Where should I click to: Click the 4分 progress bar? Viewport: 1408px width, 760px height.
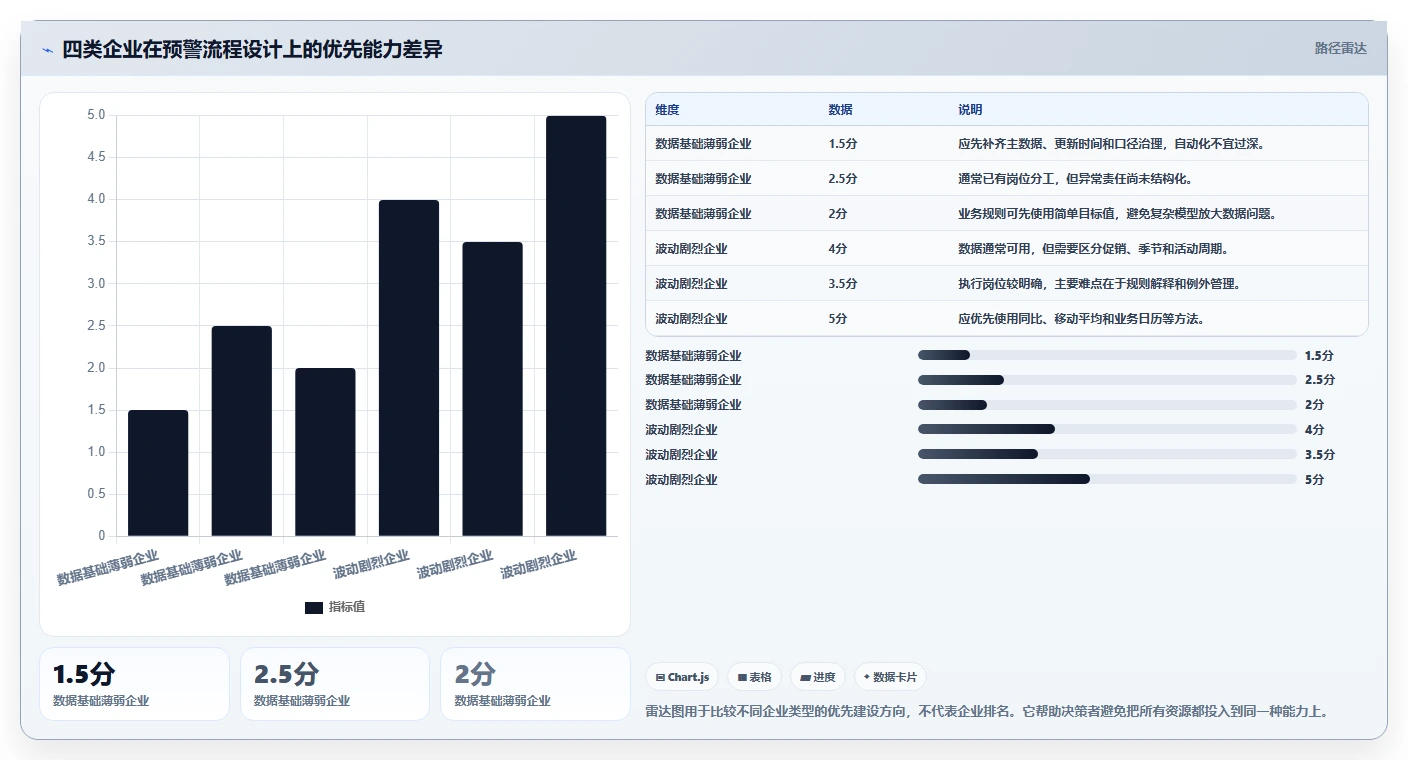[x=1107, y=430]
